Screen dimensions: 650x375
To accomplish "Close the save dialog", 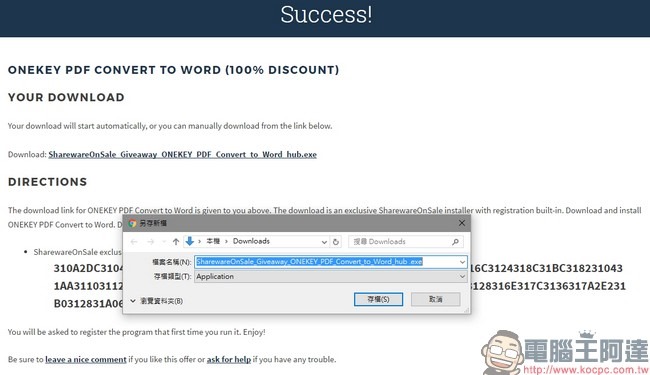I will (462, 223).
